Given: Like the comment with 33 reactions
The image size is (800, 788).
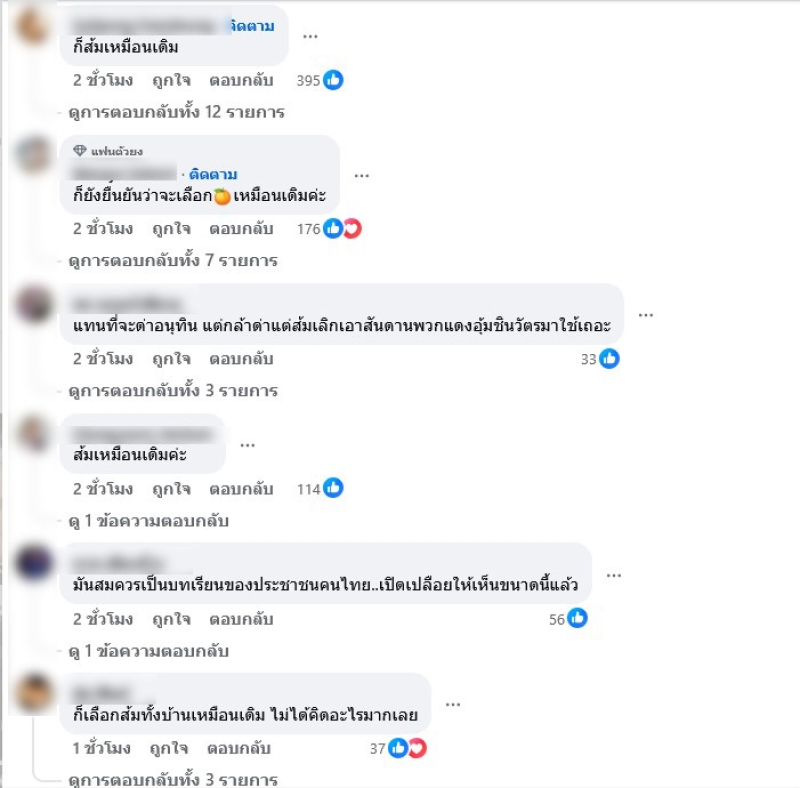Looking at the screenshot, I should (x=171, y=359).
